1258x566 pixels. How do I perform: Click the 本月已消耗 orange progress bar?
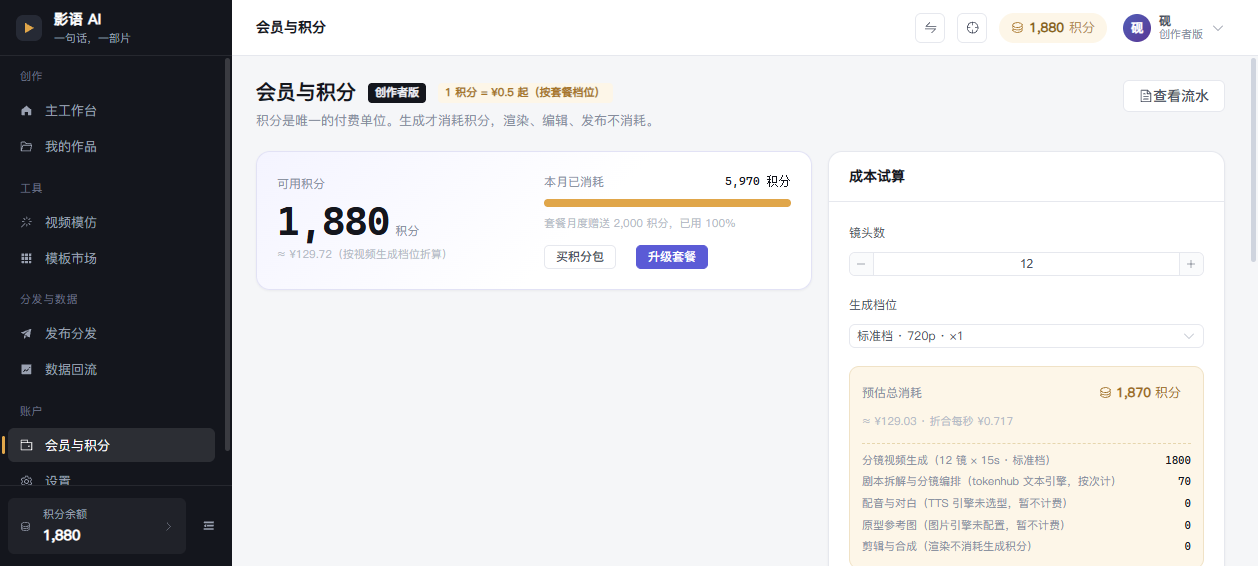click(x=667, y=203)
